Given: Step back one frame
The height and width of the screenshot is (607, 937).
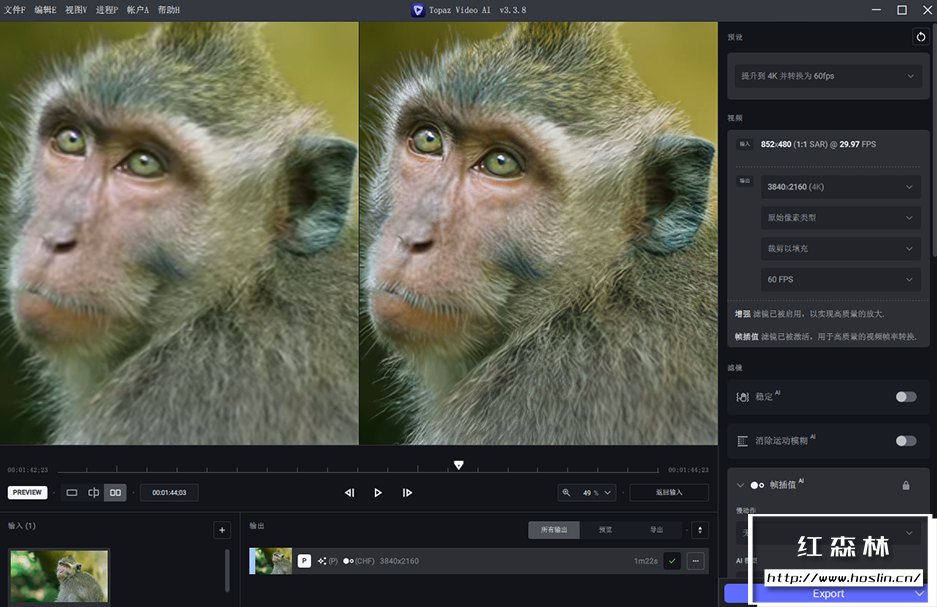Looking at the screenshot, I should 349,493.
